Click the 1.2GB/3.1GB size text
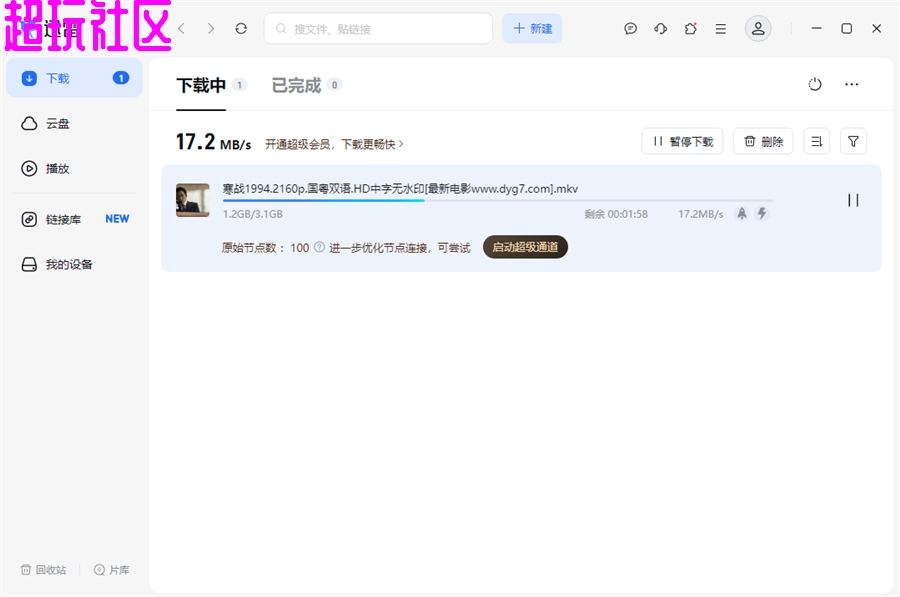900x597 pixels. (x=253, y=214)
